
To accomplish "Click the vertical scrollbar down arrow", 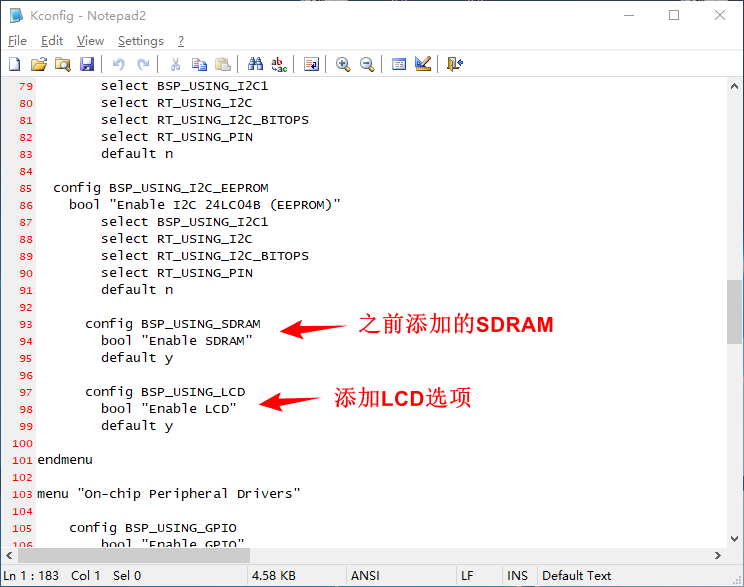I will pyautogui.click(x=734, y=538).
